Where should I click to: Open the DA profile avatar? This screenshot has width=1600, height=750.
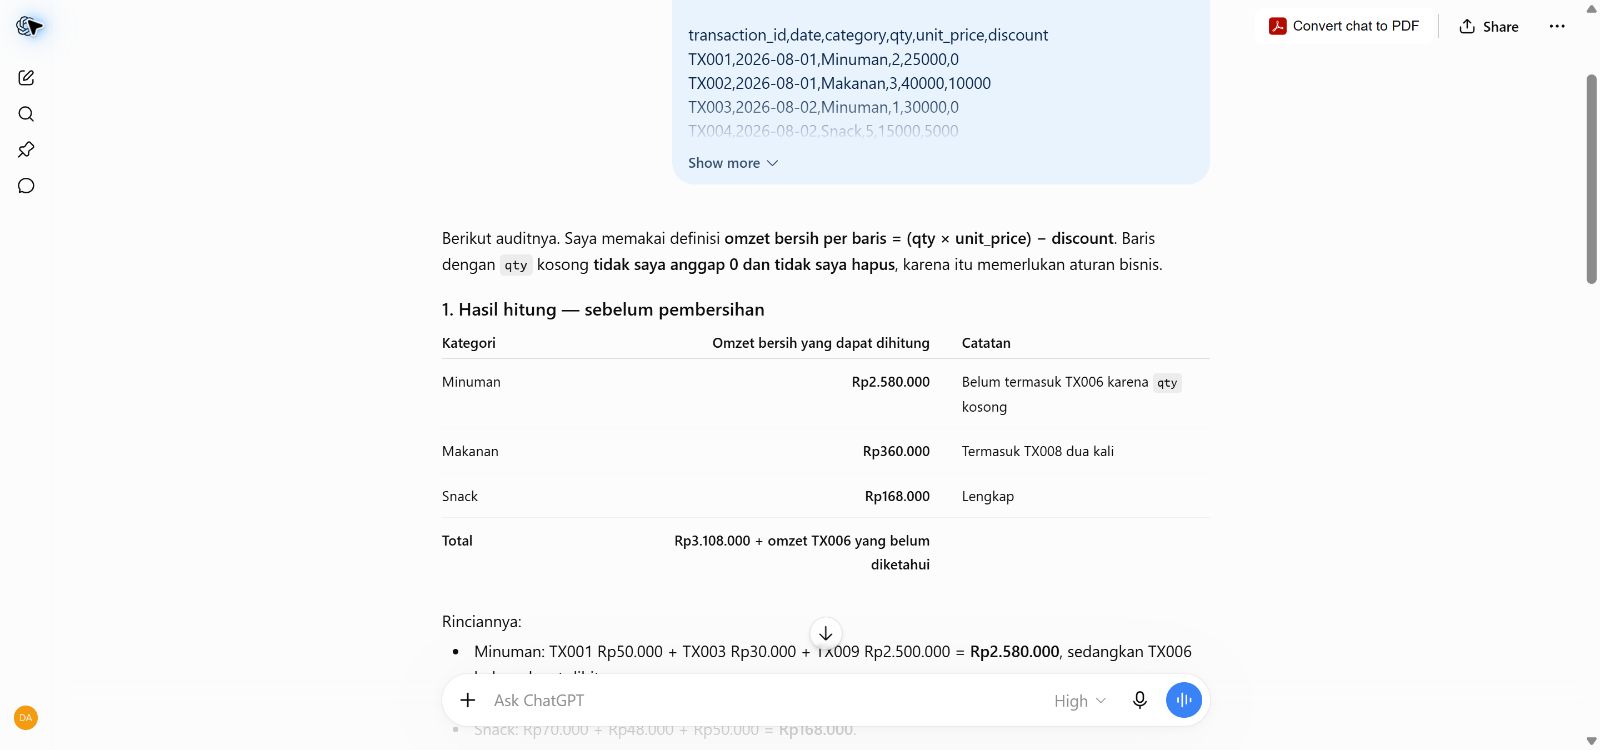pyautogui.click(x=26, y=718)
